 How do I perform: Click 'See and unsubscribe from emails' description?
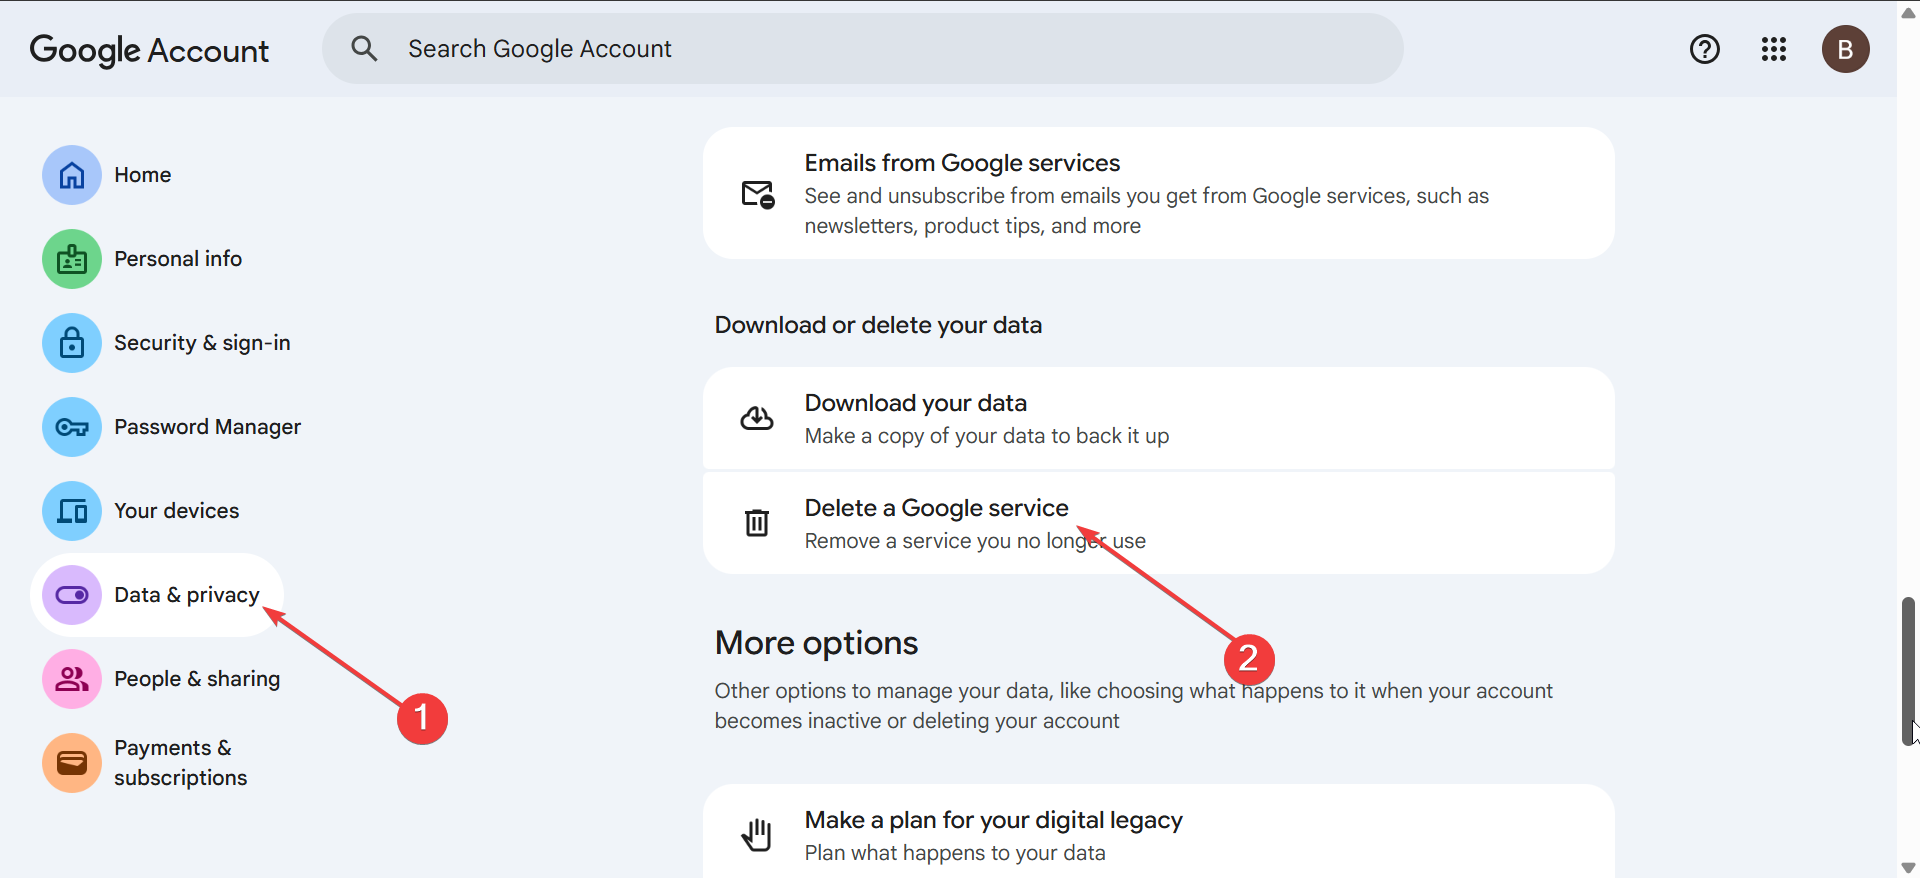point(1147,211)
